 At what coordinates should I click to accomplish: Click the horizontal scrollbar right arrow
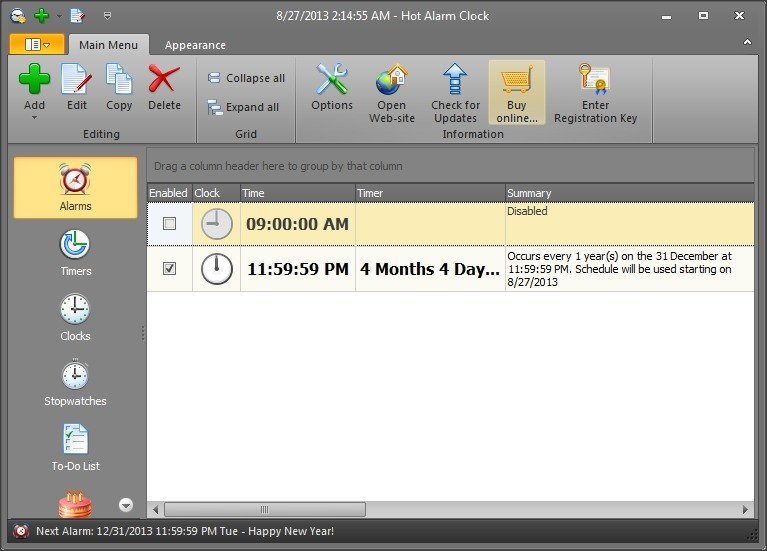pyautogui.click(x=745, y=509)
